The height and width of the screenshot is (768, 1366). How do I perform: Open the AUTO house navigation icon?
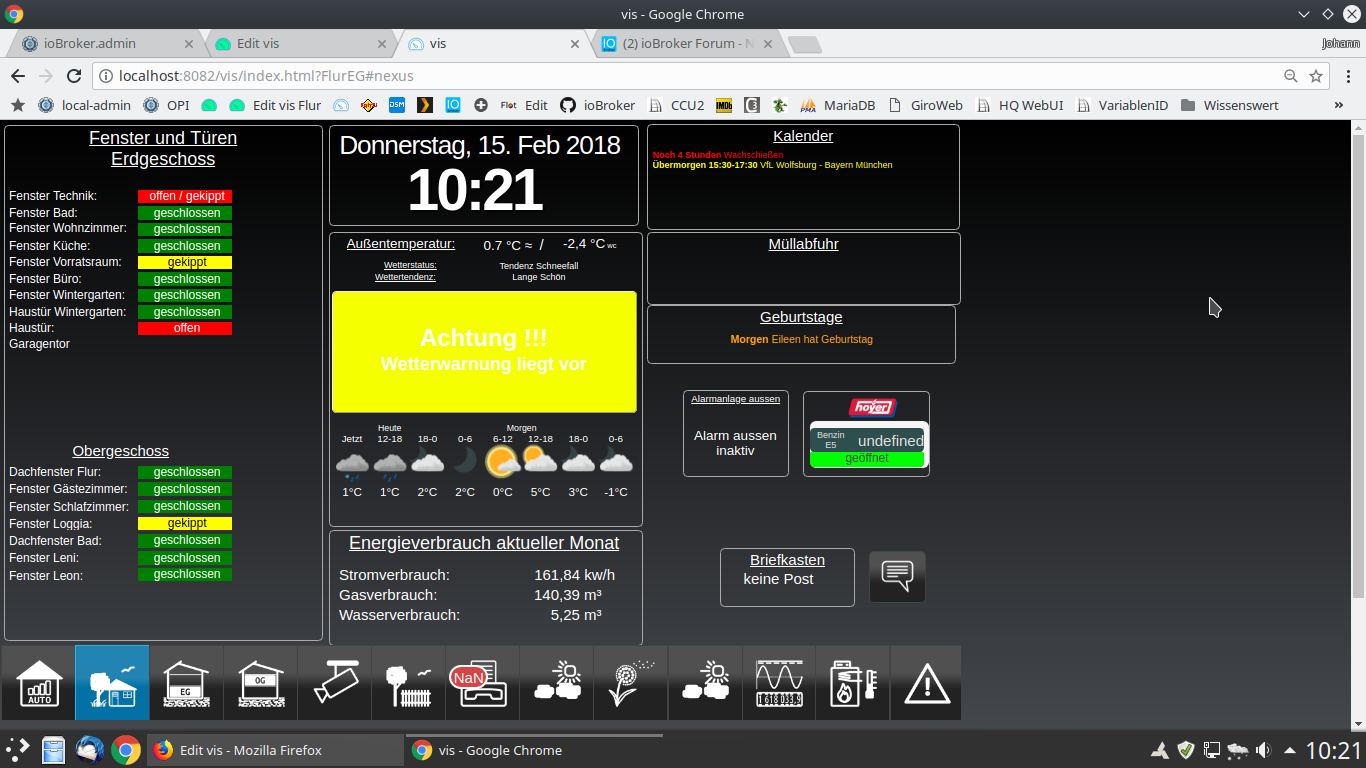[38, 683]
